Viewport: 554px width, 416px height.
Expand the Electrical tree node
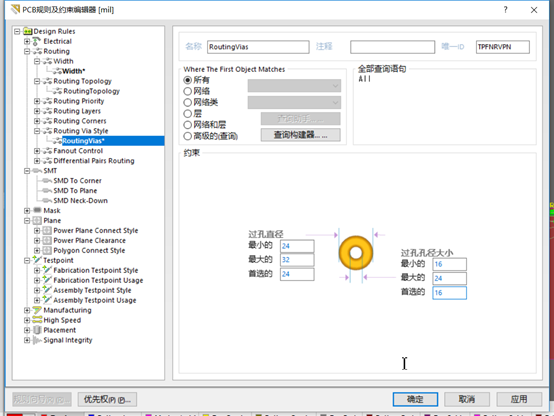point(27,41)
